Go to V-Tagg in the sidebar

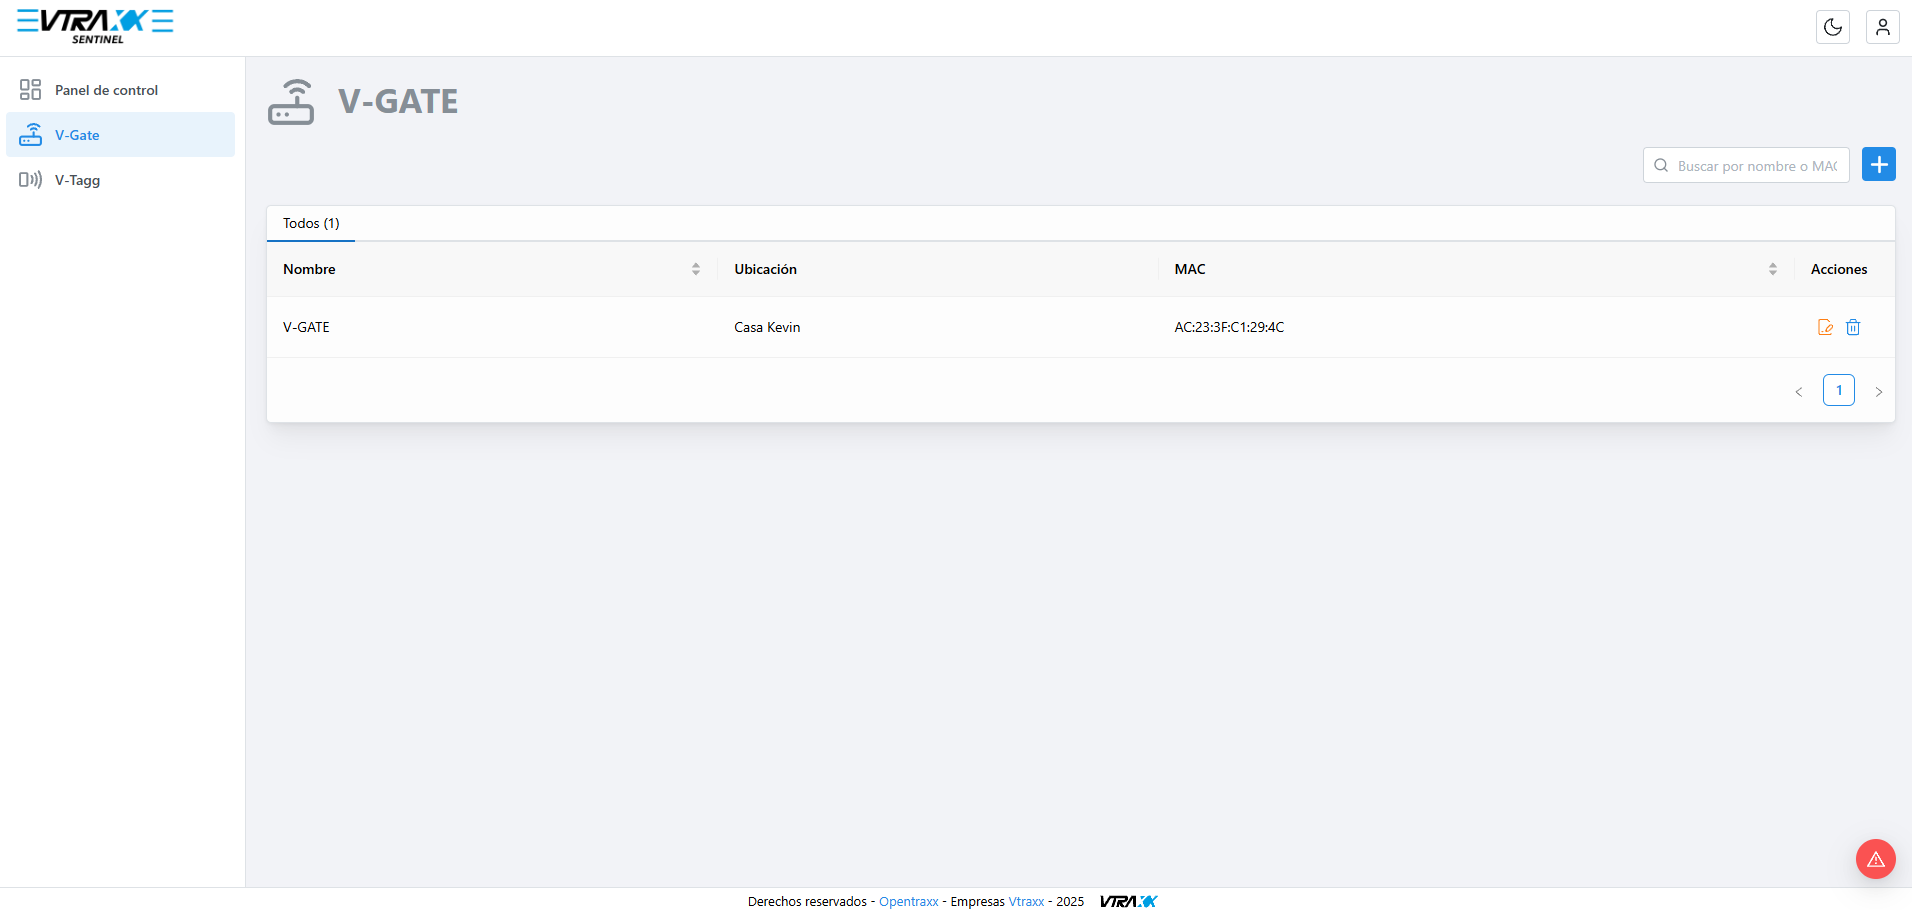[121, 180]
